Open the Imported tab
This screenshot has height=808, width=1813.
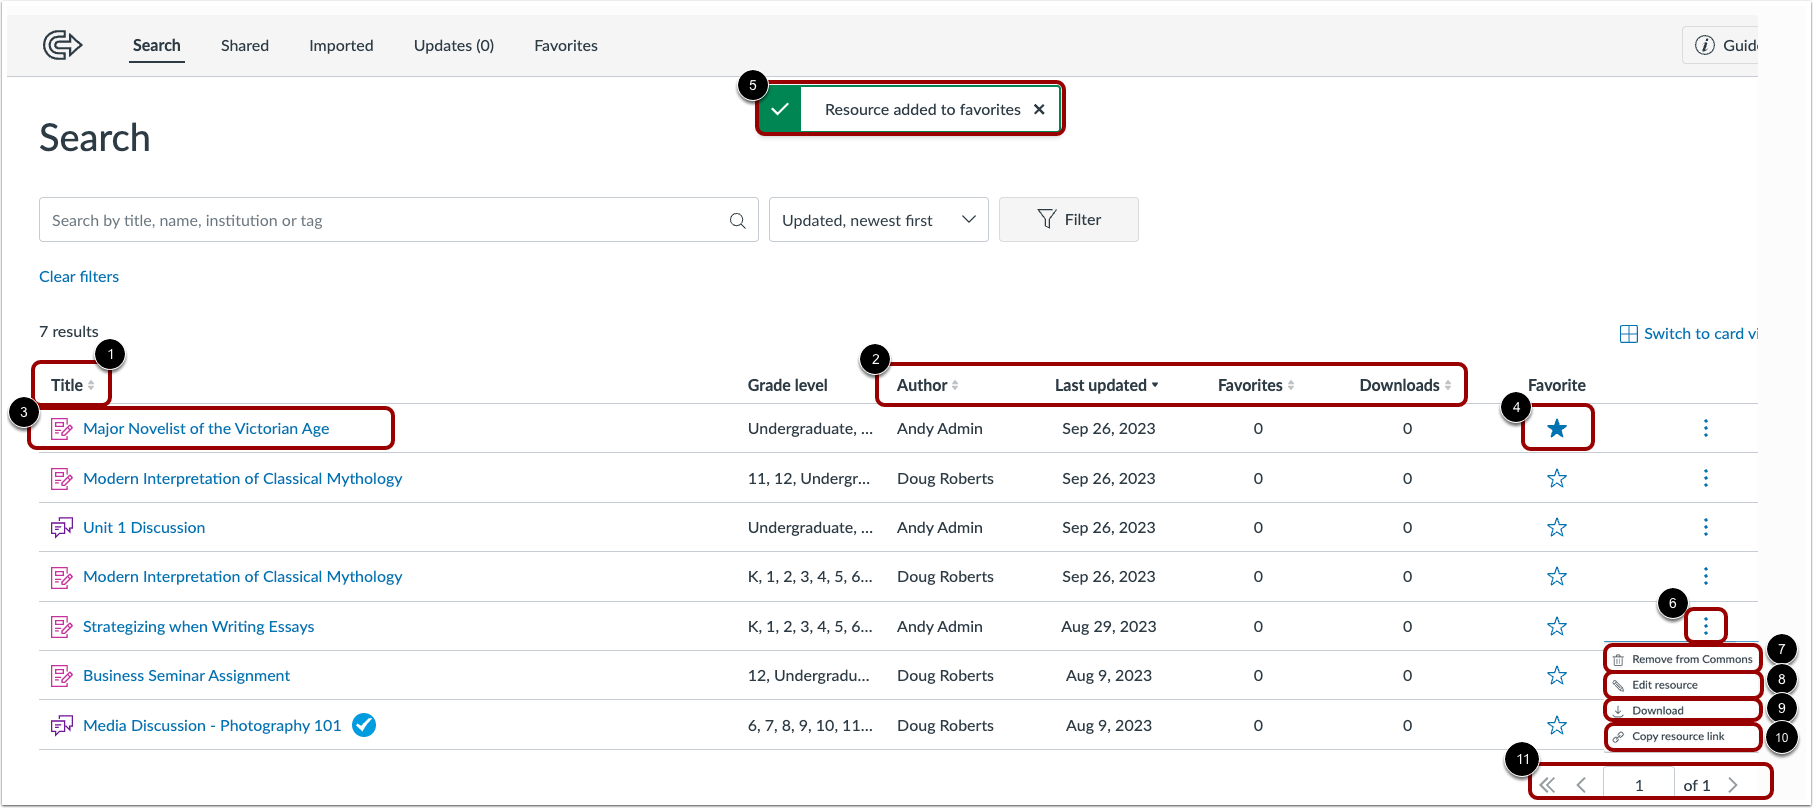point(341,46)
